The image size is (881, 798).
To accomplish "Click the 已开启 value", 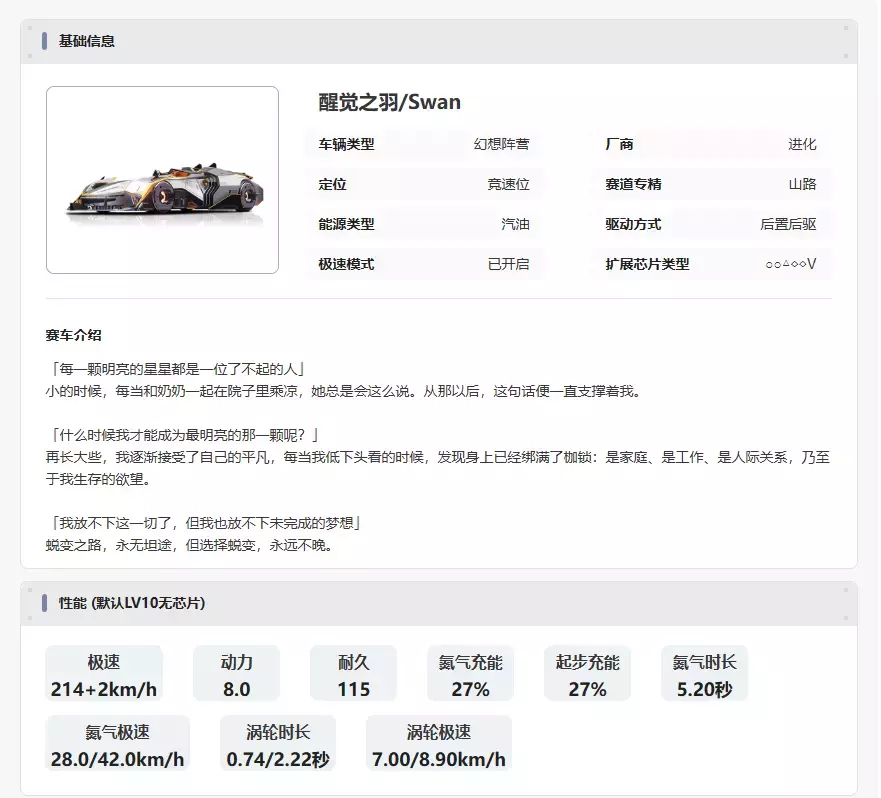I will 508,264.
